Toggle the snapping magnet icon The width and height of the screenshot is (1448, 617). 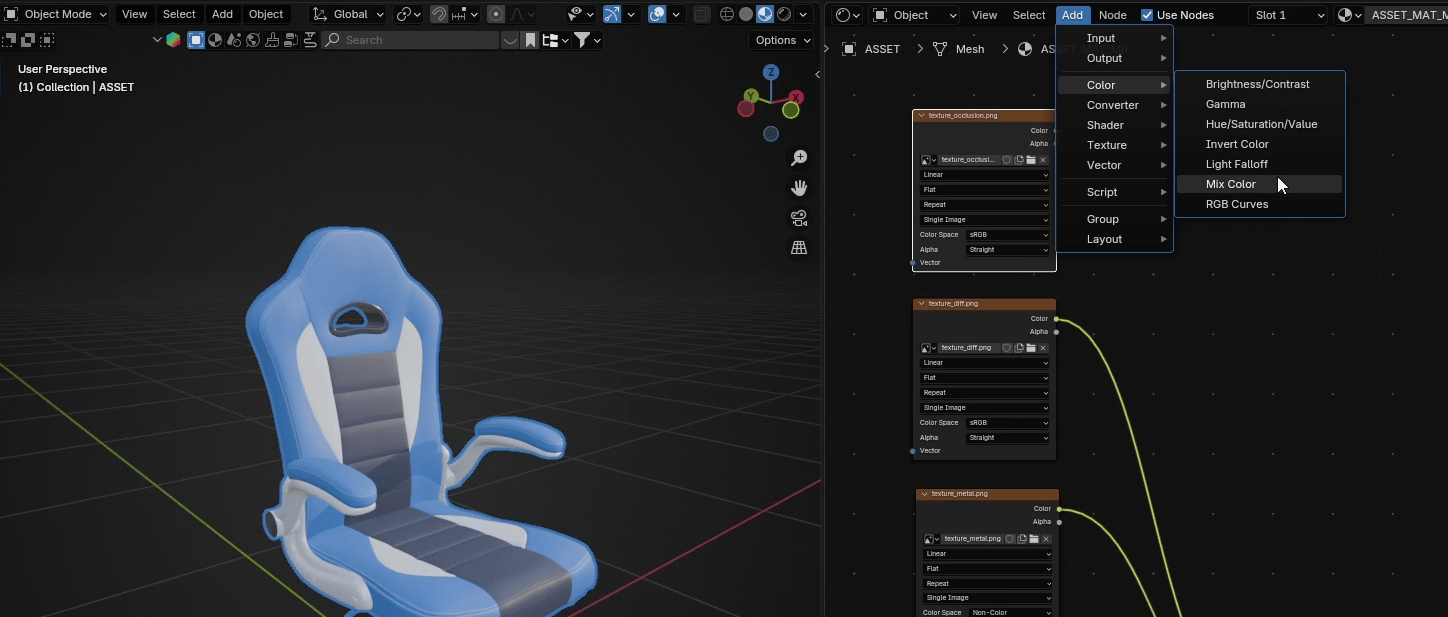point(438,14)
